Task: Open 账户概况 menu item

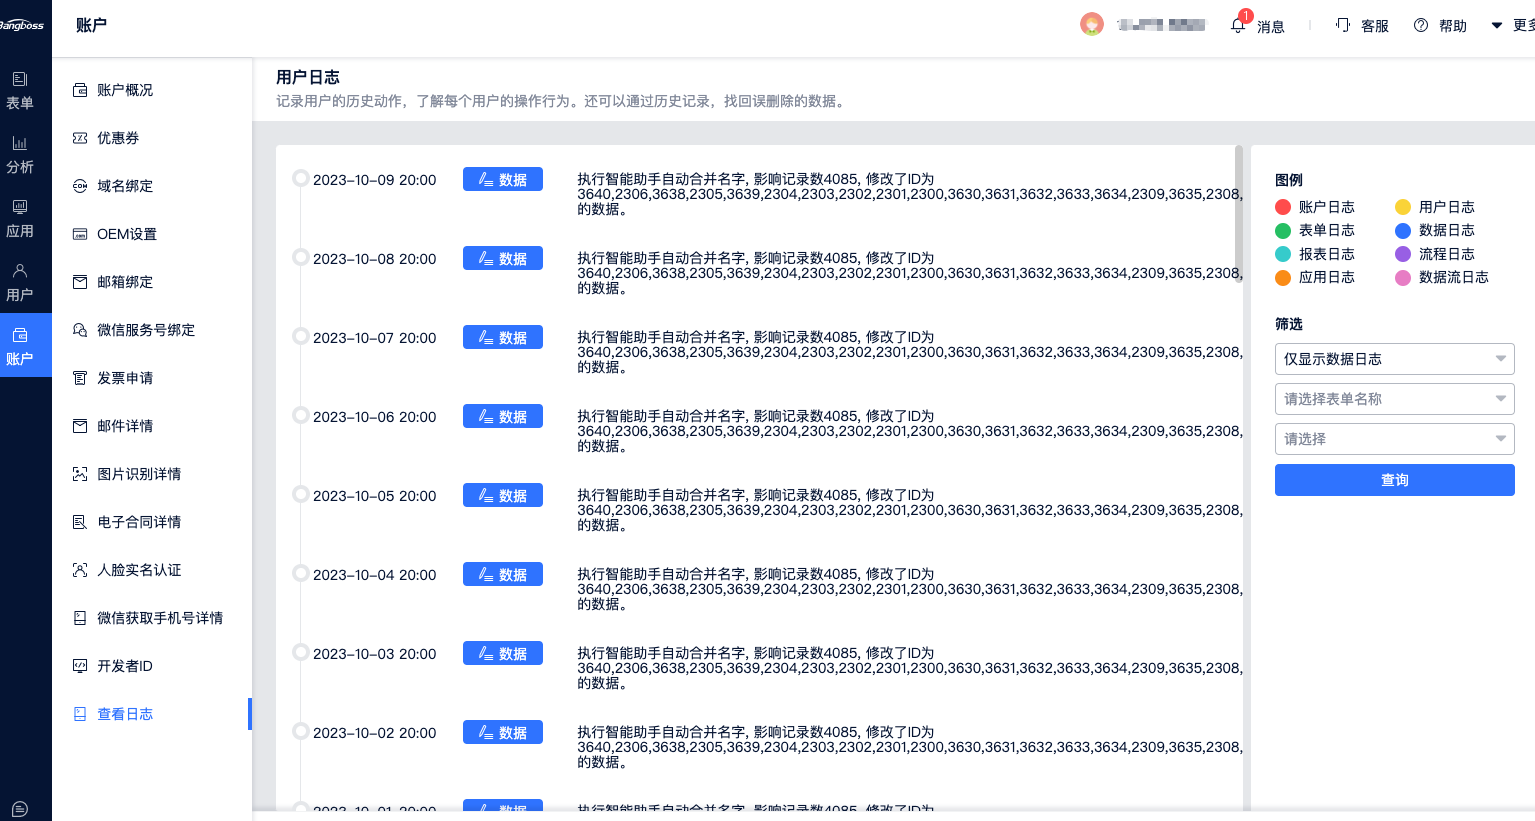Action: pos(125,90)
